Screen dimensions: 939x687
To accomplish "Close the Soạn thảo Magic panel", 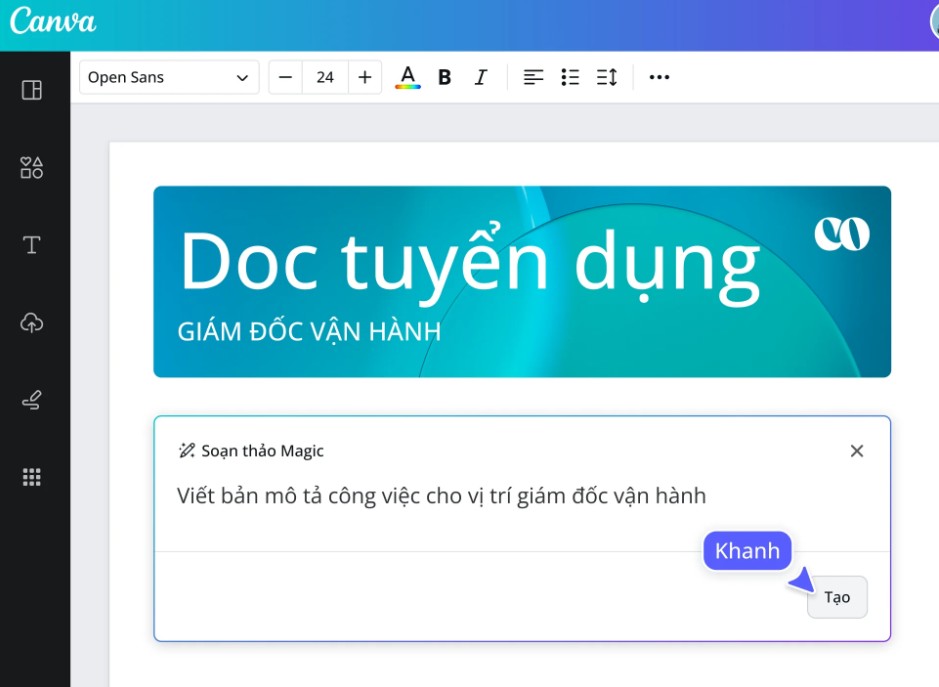I will click(857, 451).
